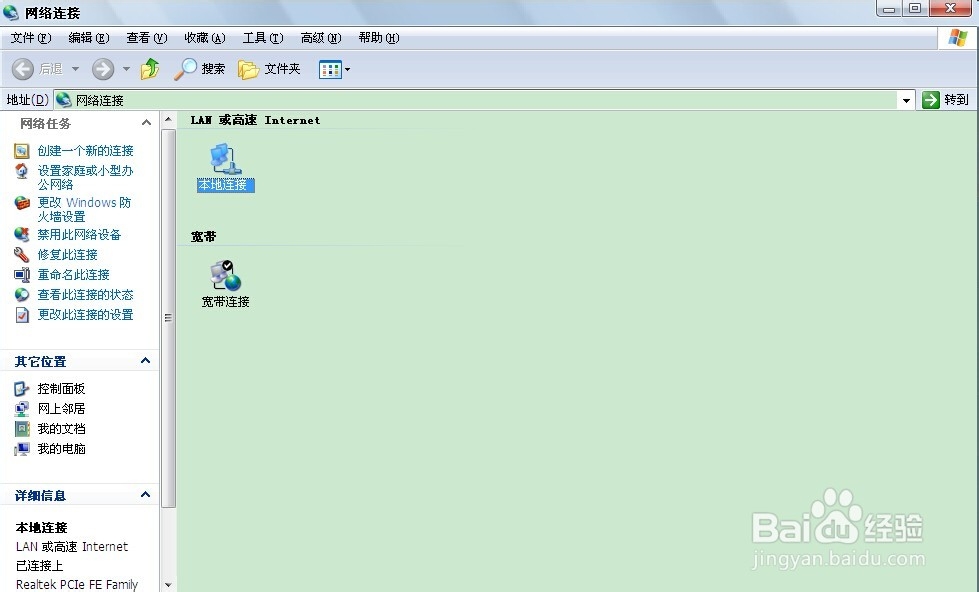Screen dimensions: 979x592
Task: Click the LAN 或高速 Internet group header
Action: coord(255,120)
